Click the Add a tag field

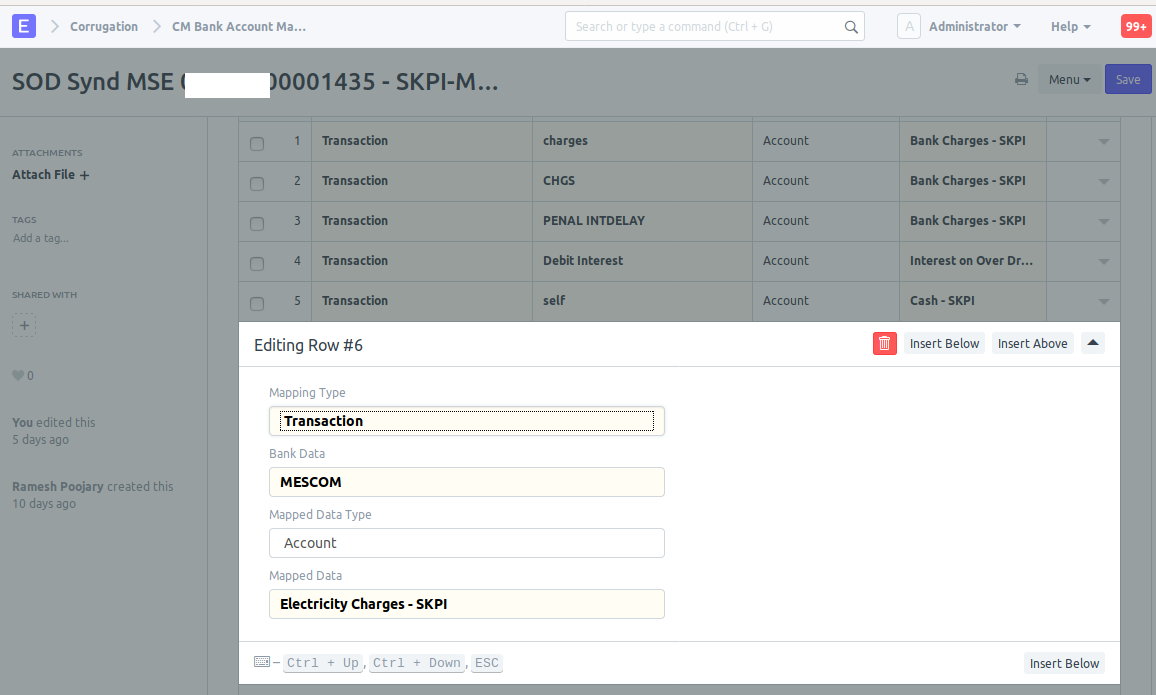pyautogui.click(x=41, y=238)
